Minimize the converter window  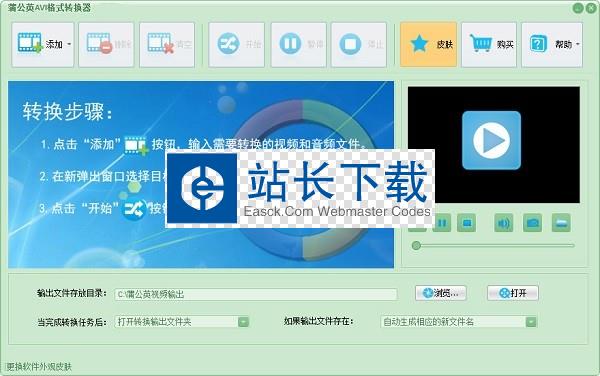coord(578,8)
